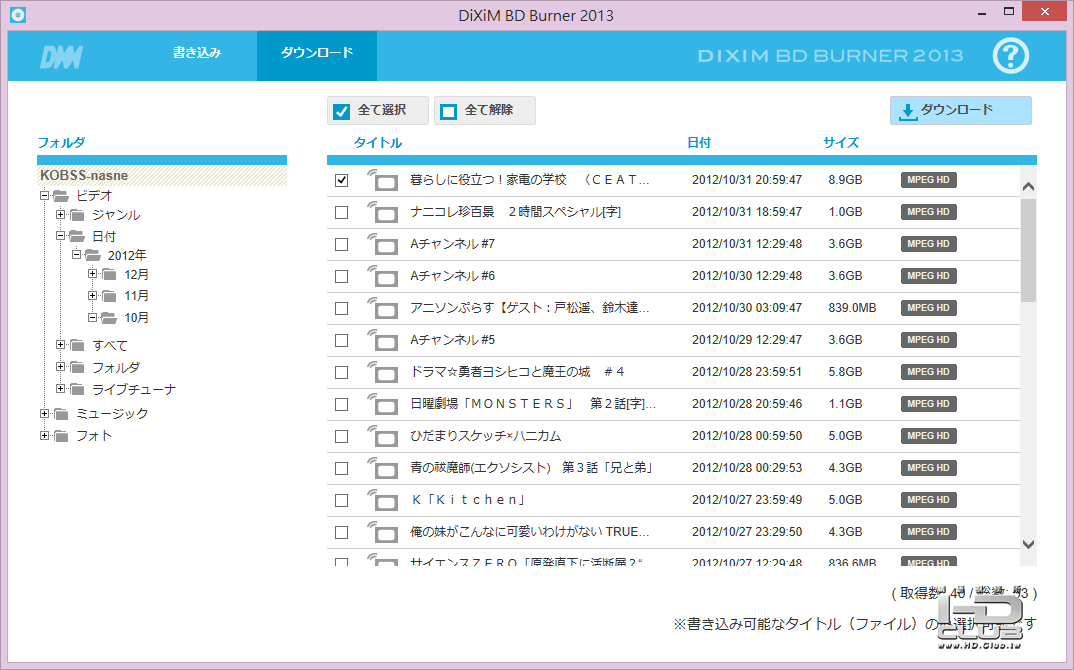The height and width of the screenshot is (670, 1074).
Task: Check the アニソンぷらす checkbox
Action: click(x=341, y=308)
